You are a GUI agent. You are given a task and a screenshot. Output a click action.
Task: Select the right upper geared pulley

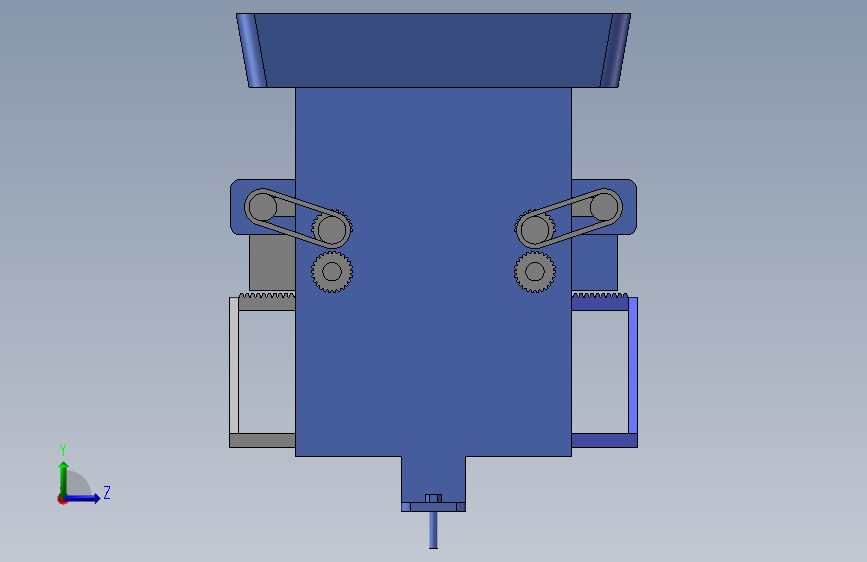(x=535, y=229)
